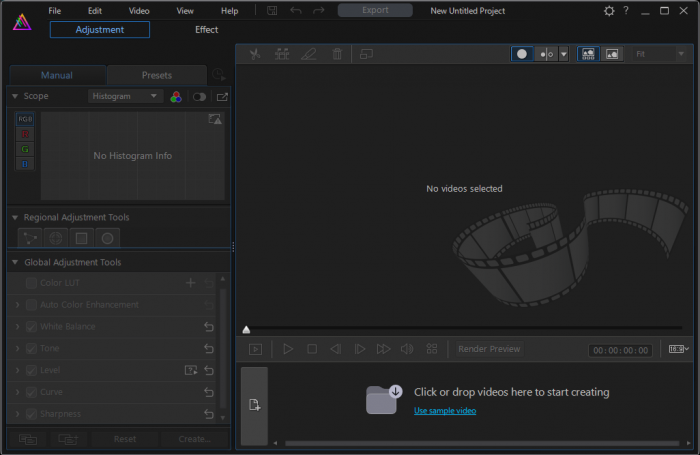
Task: Collapse the Regional Adjustment Tools section
Action: pos(15,217)
